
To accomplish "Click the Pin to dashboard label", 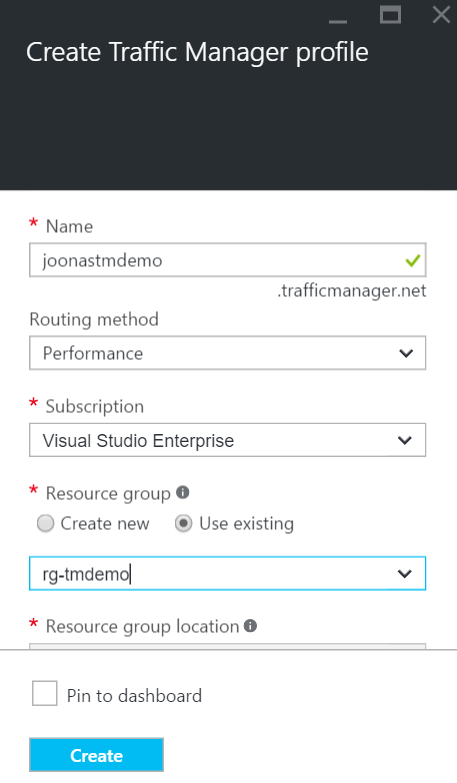I will [134, 696].
